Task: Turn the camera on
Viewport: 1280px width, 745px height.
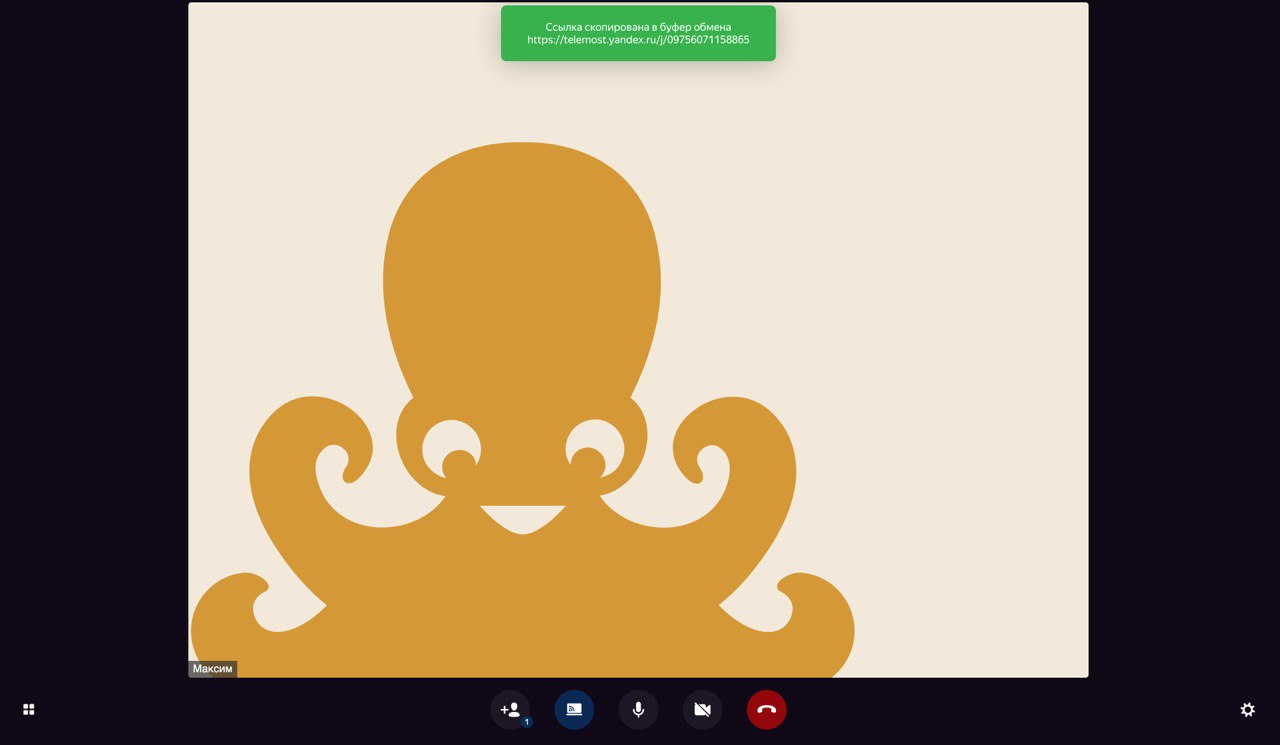Action: (x=702, y=710)
